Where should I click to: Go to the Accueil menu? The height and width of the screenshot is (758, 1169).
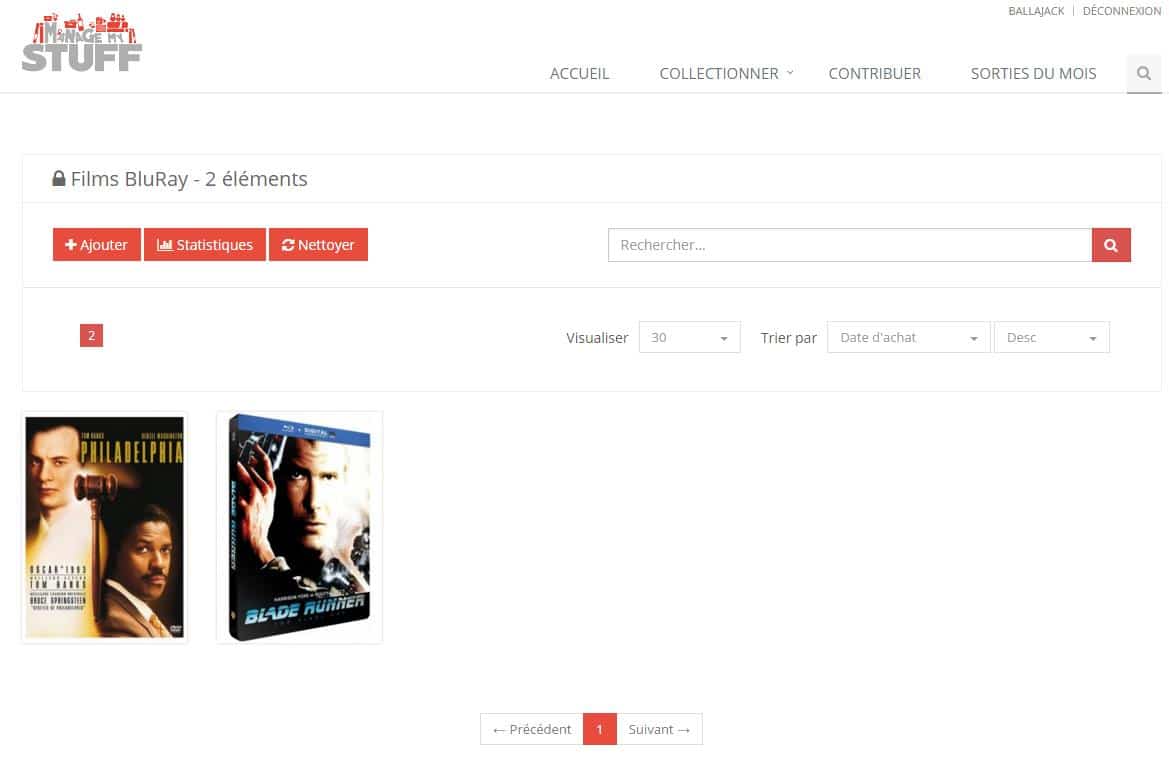579,74
